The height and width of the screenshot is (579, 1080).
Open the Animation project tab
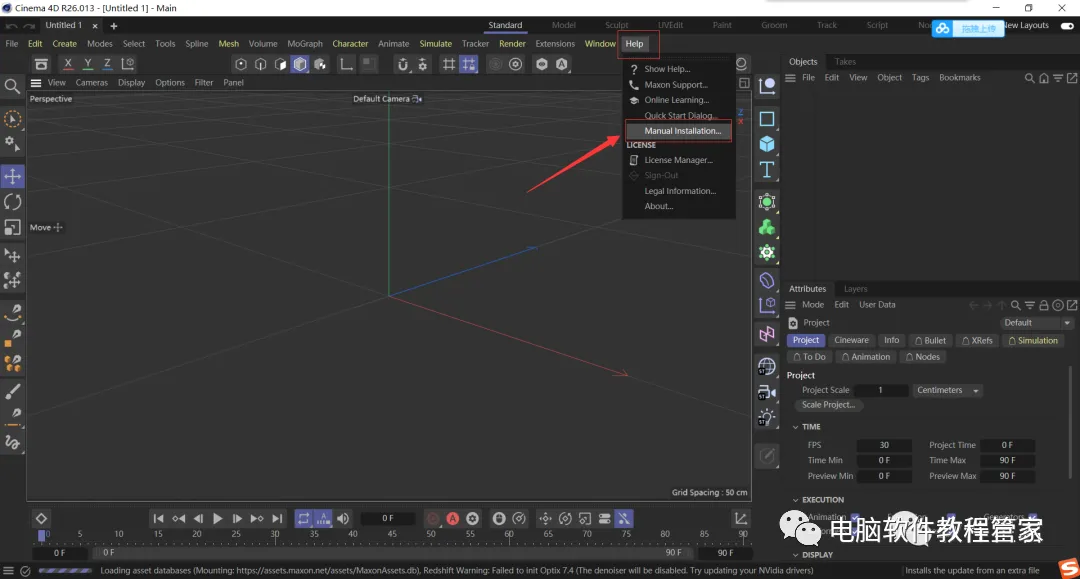coord(865,357)
